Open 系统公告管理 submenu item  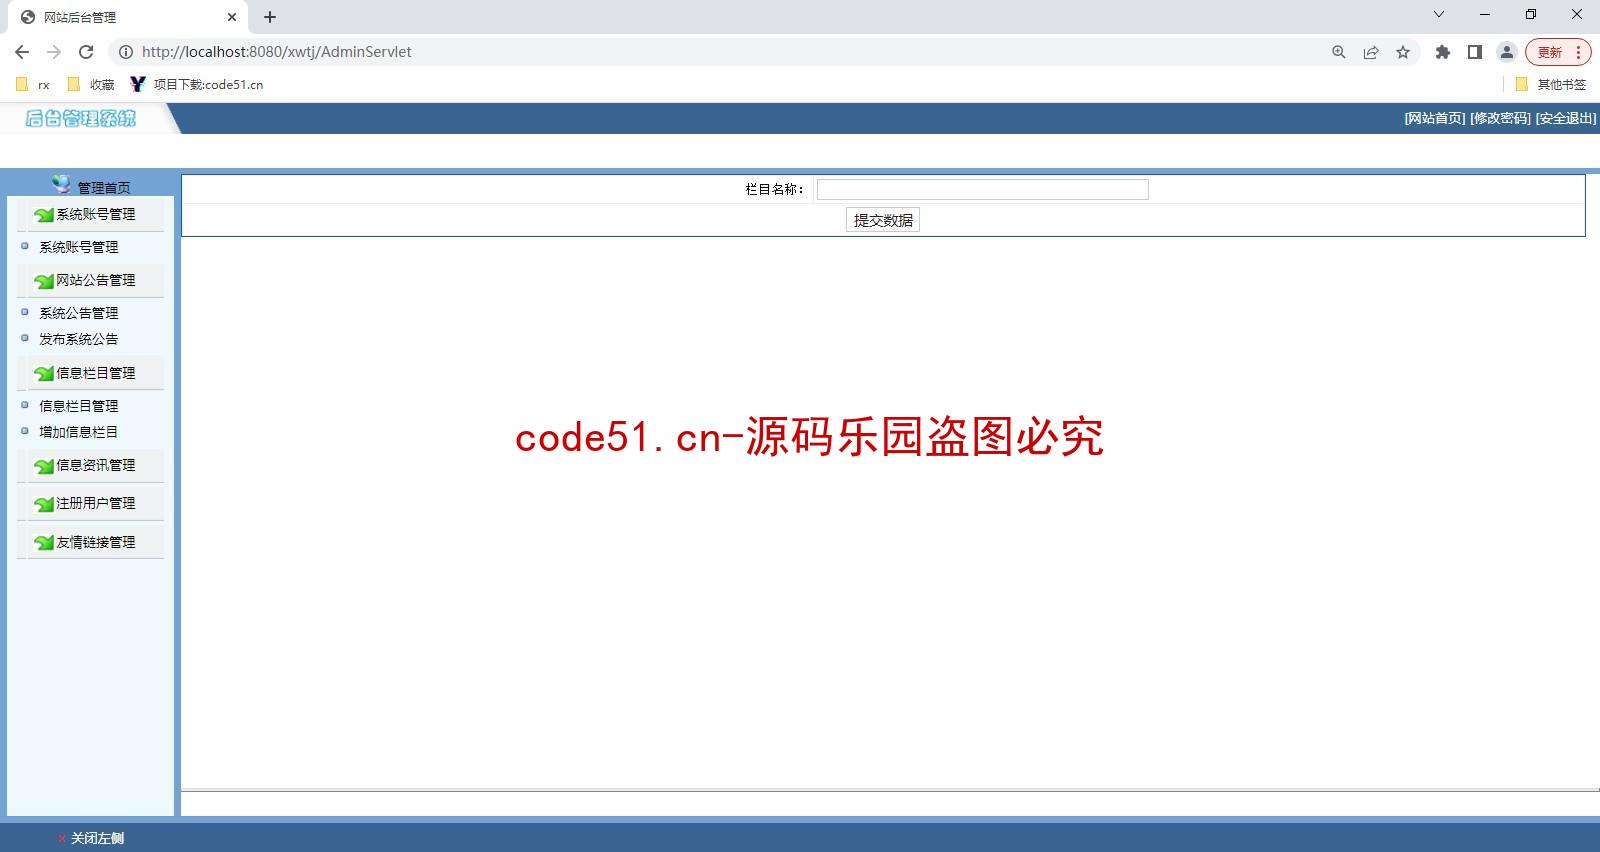click(x=78, y=313)
